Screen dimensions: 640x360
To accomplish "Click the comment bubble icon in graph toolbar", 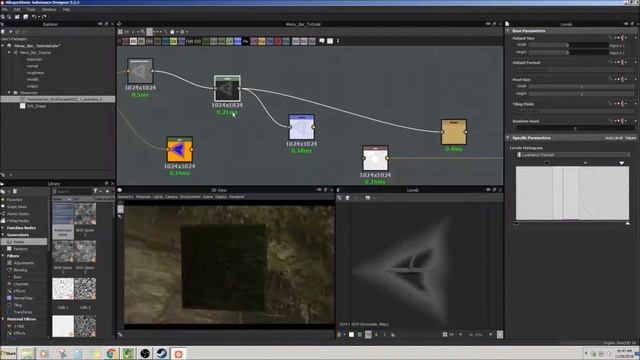I will coord(322,41).
